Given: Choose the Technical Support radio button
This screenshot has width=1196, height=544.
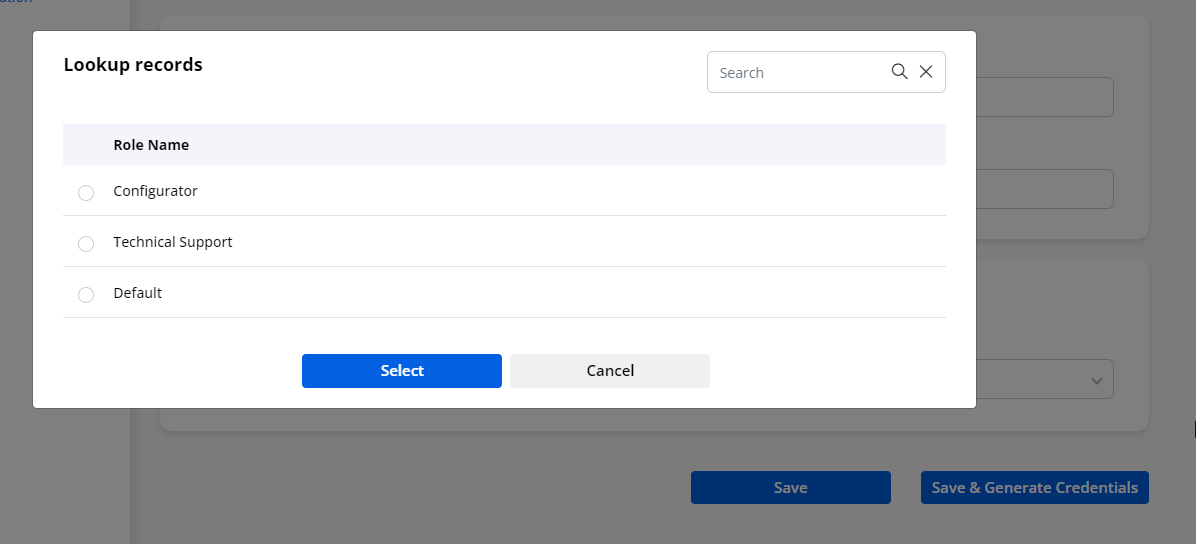Looking at the screenshot, I should 86,243.
